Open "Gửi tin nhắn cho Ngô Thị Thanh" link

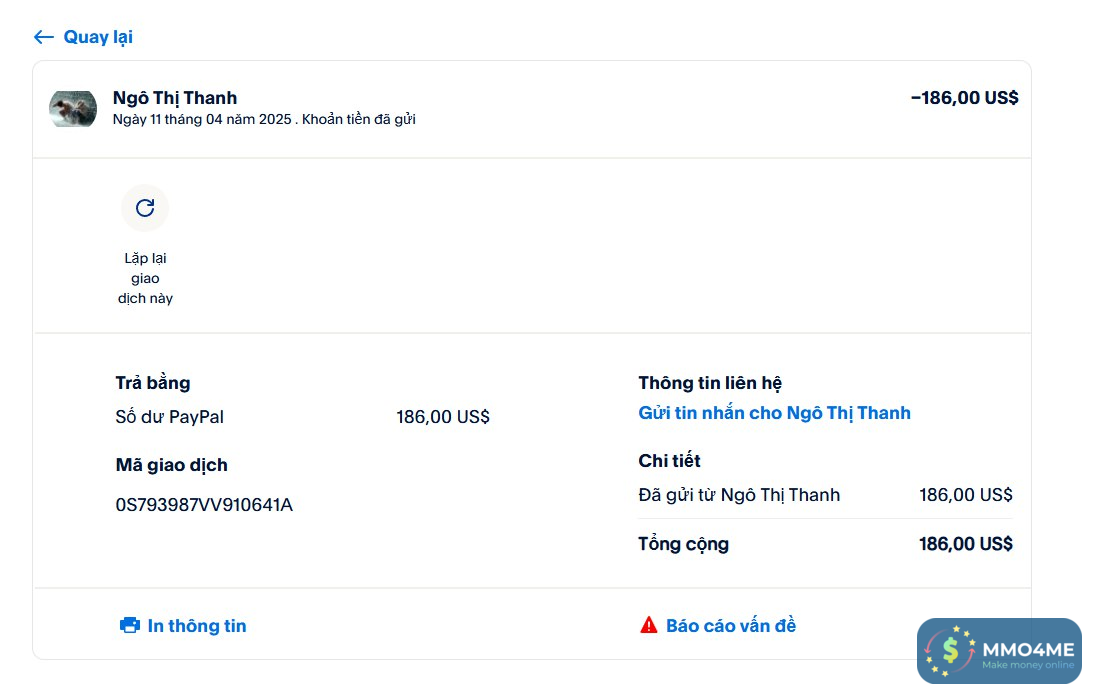tap(774, 413)
